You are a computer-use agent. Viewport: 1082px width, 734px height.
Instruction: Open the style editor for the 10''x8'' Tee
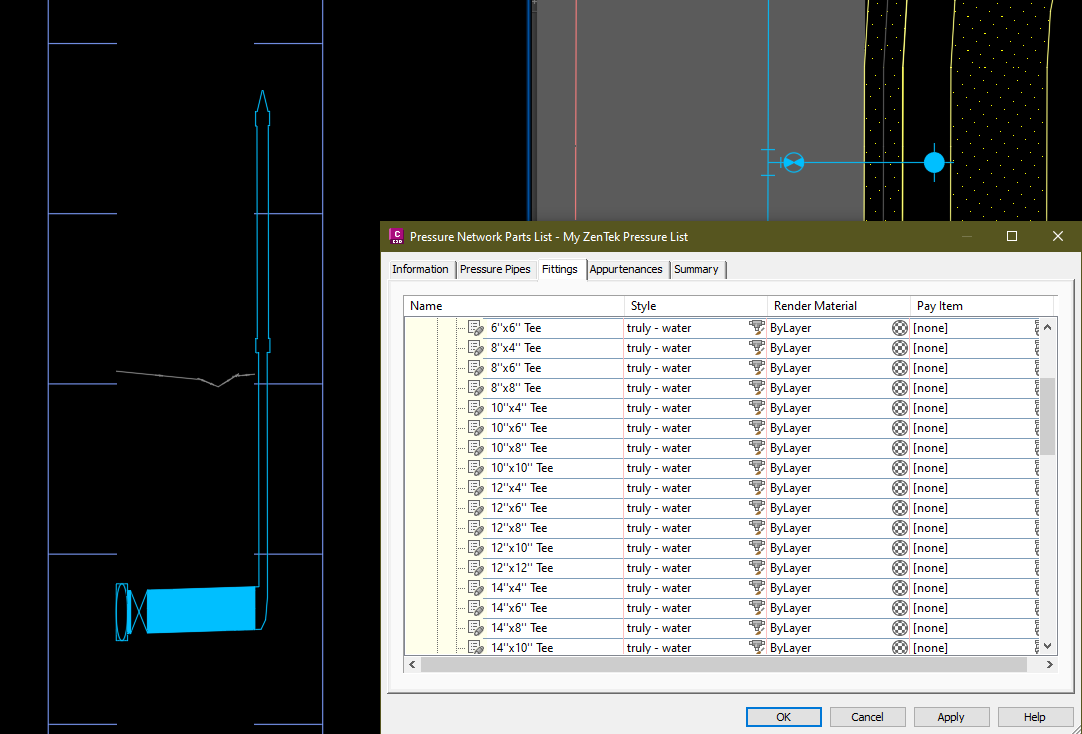tap(757, 447)
